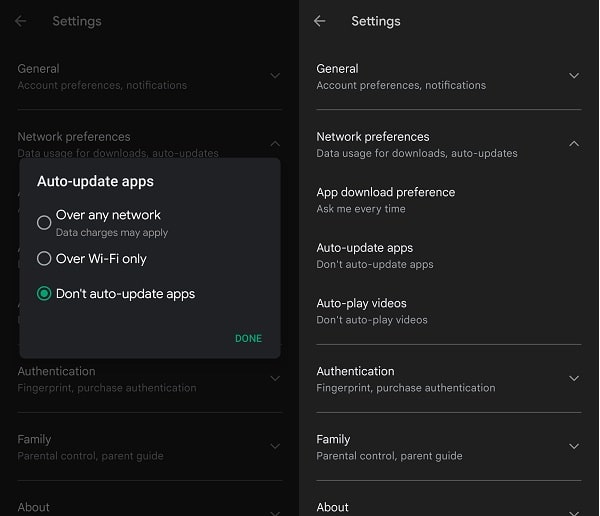This screenshot has width=600, height=516.
Task: Choose Over Wi-Fi only radio option
Action: [44, 259]
